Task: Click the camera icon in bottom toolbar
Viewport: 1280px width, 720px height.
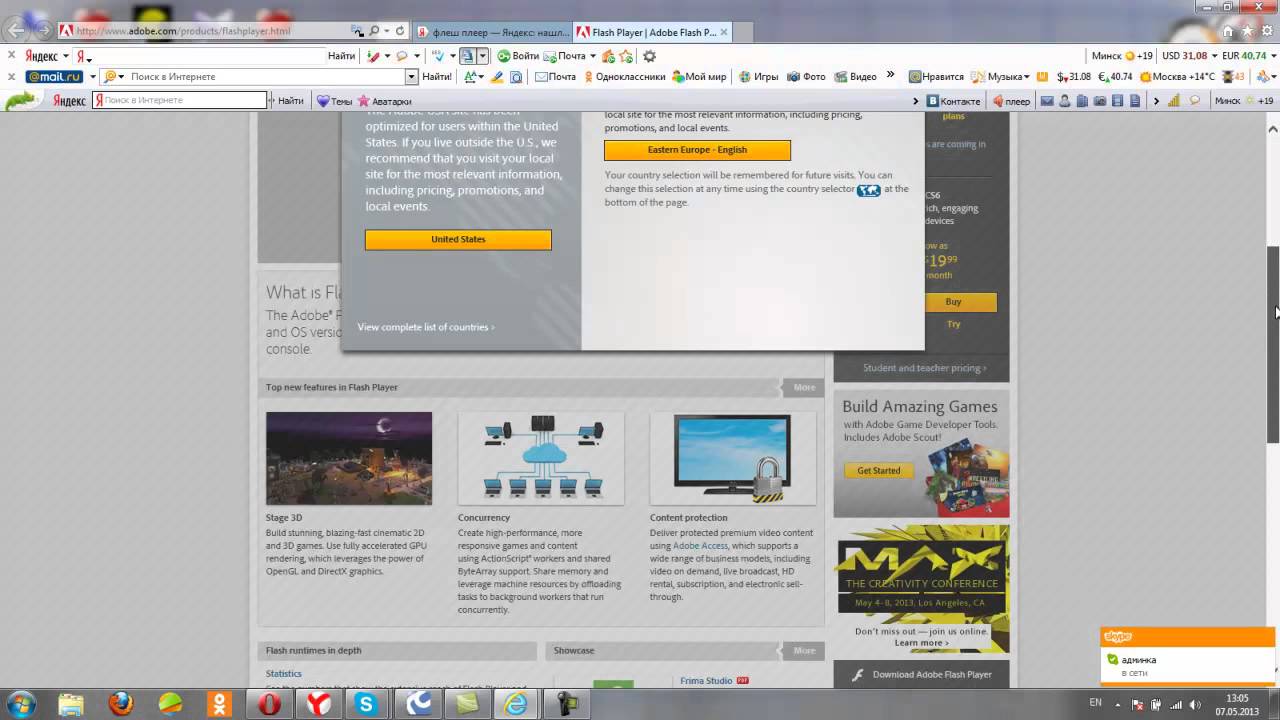Action: point(1100,100)
